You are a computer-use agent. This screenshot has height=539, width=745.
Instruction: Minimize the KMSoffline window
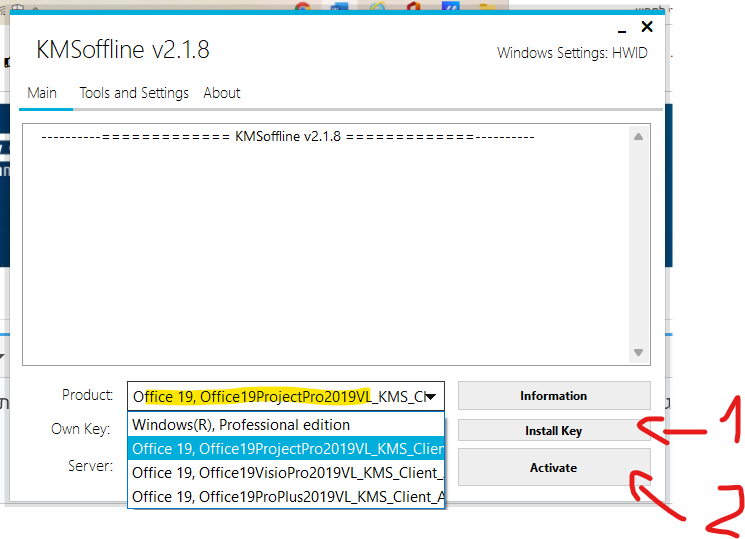click(x=622, y=29)
